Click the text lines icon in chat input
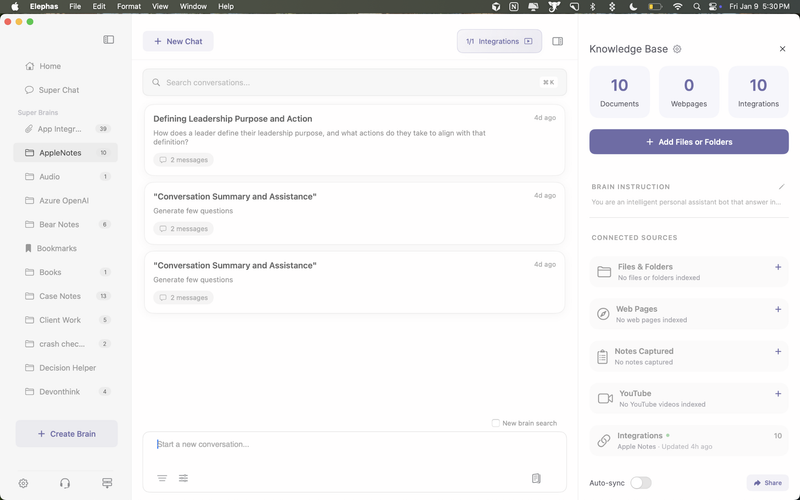This screenshot has height=500, width=800. point(162,478)
